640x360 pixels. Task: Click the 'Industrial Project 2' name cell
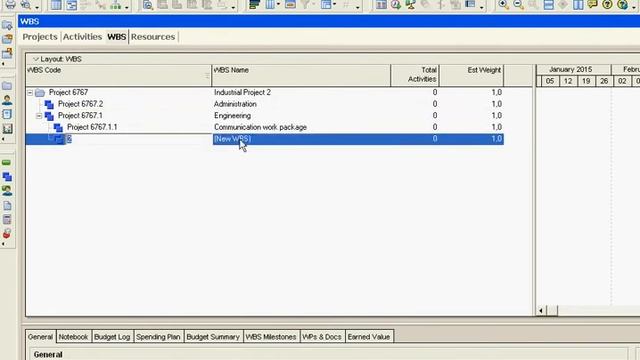pos(301,93)
